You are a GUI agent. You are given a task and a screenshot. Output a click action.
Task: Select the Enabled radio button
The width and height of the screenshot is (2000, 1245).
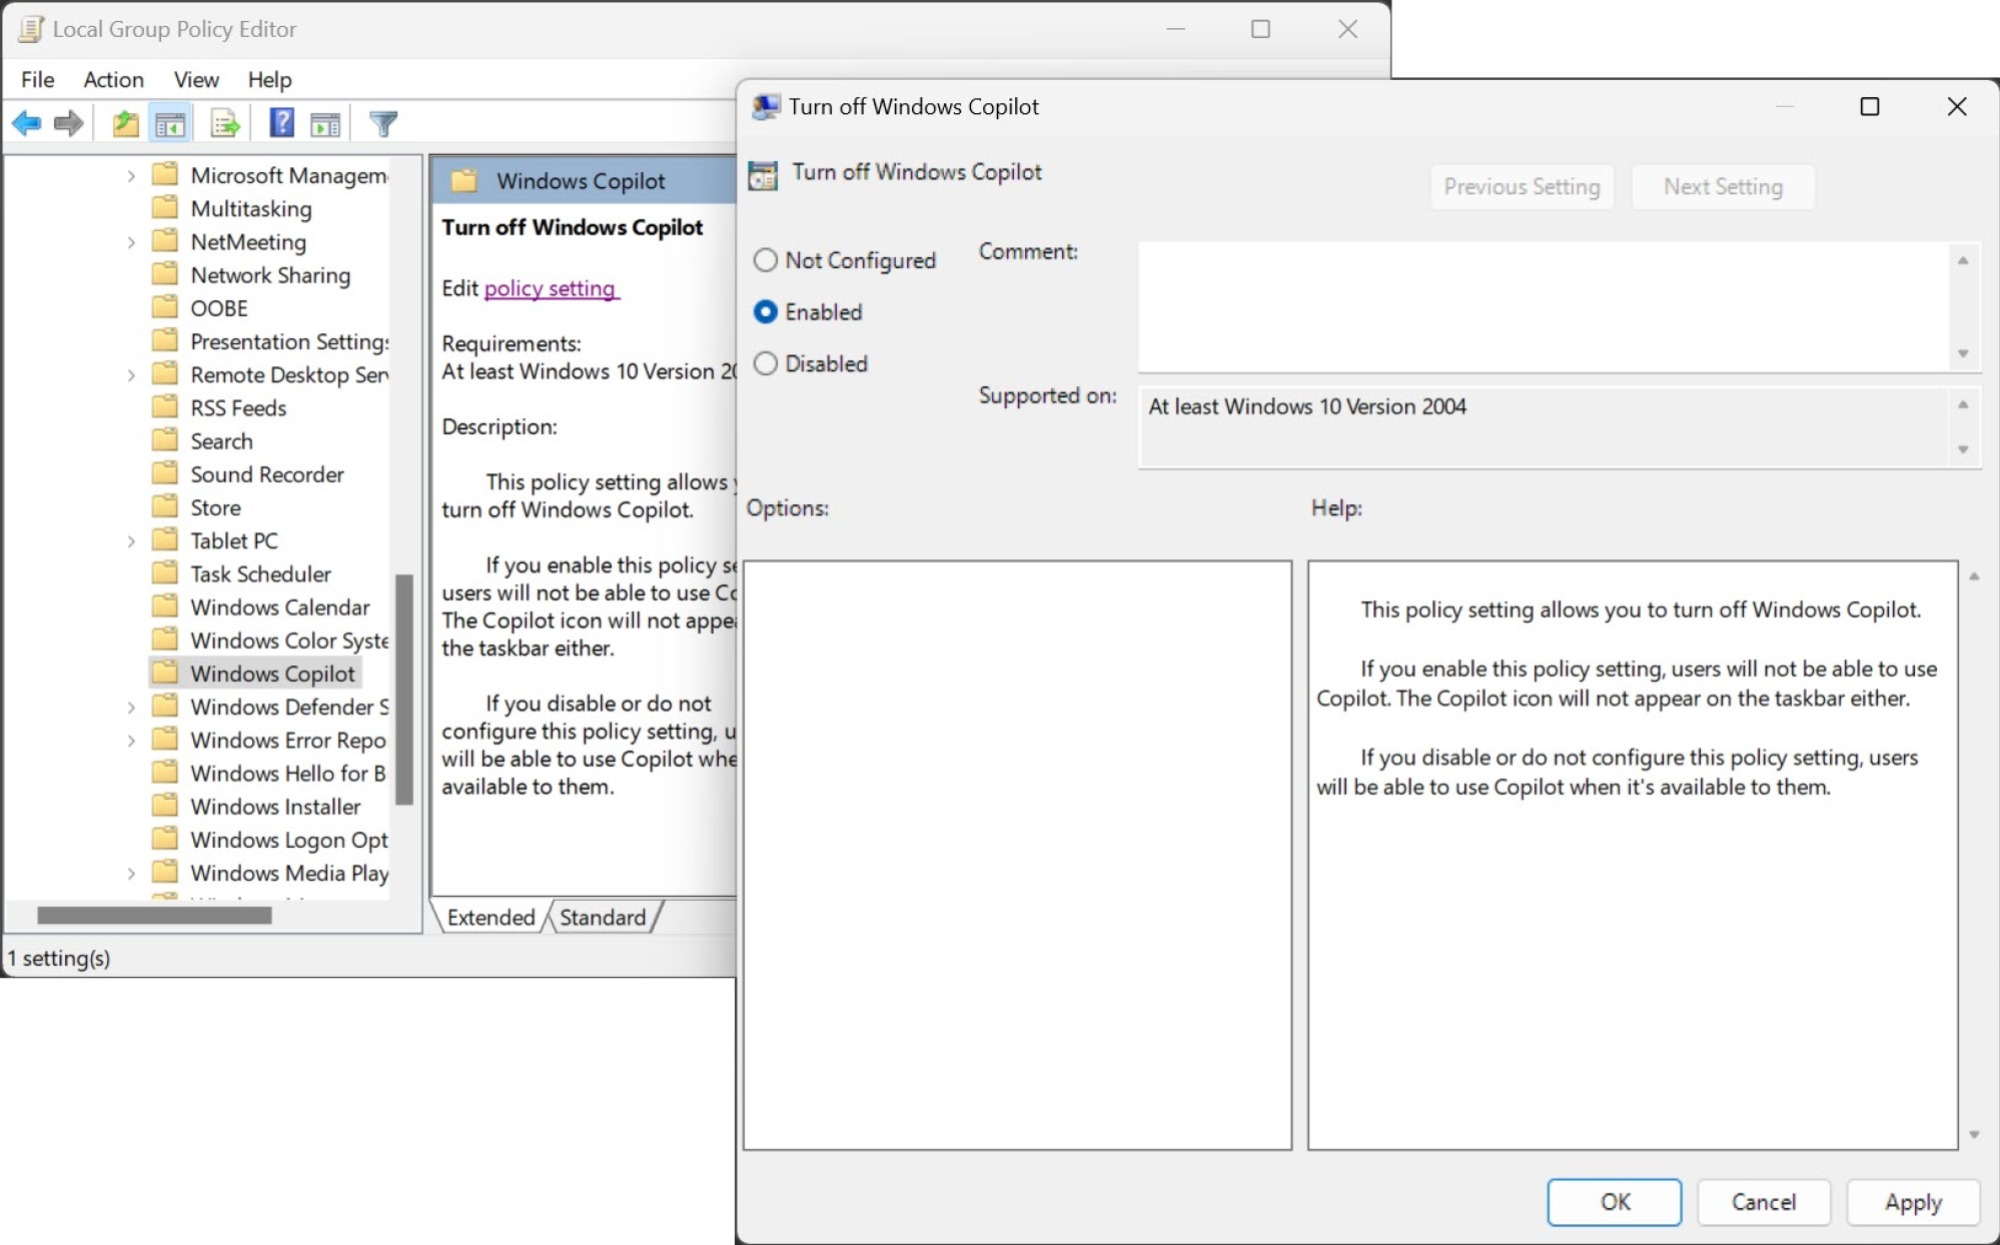coord(765,312)
